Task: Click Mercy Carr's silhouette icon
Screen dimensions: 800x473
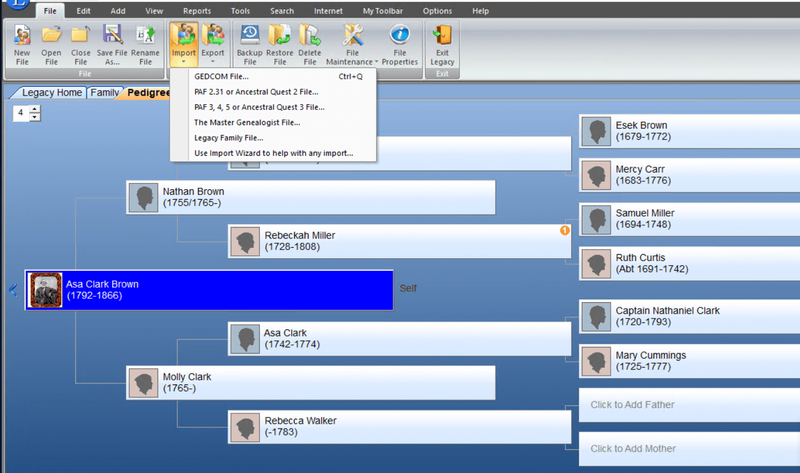Action: coord(596,175)
